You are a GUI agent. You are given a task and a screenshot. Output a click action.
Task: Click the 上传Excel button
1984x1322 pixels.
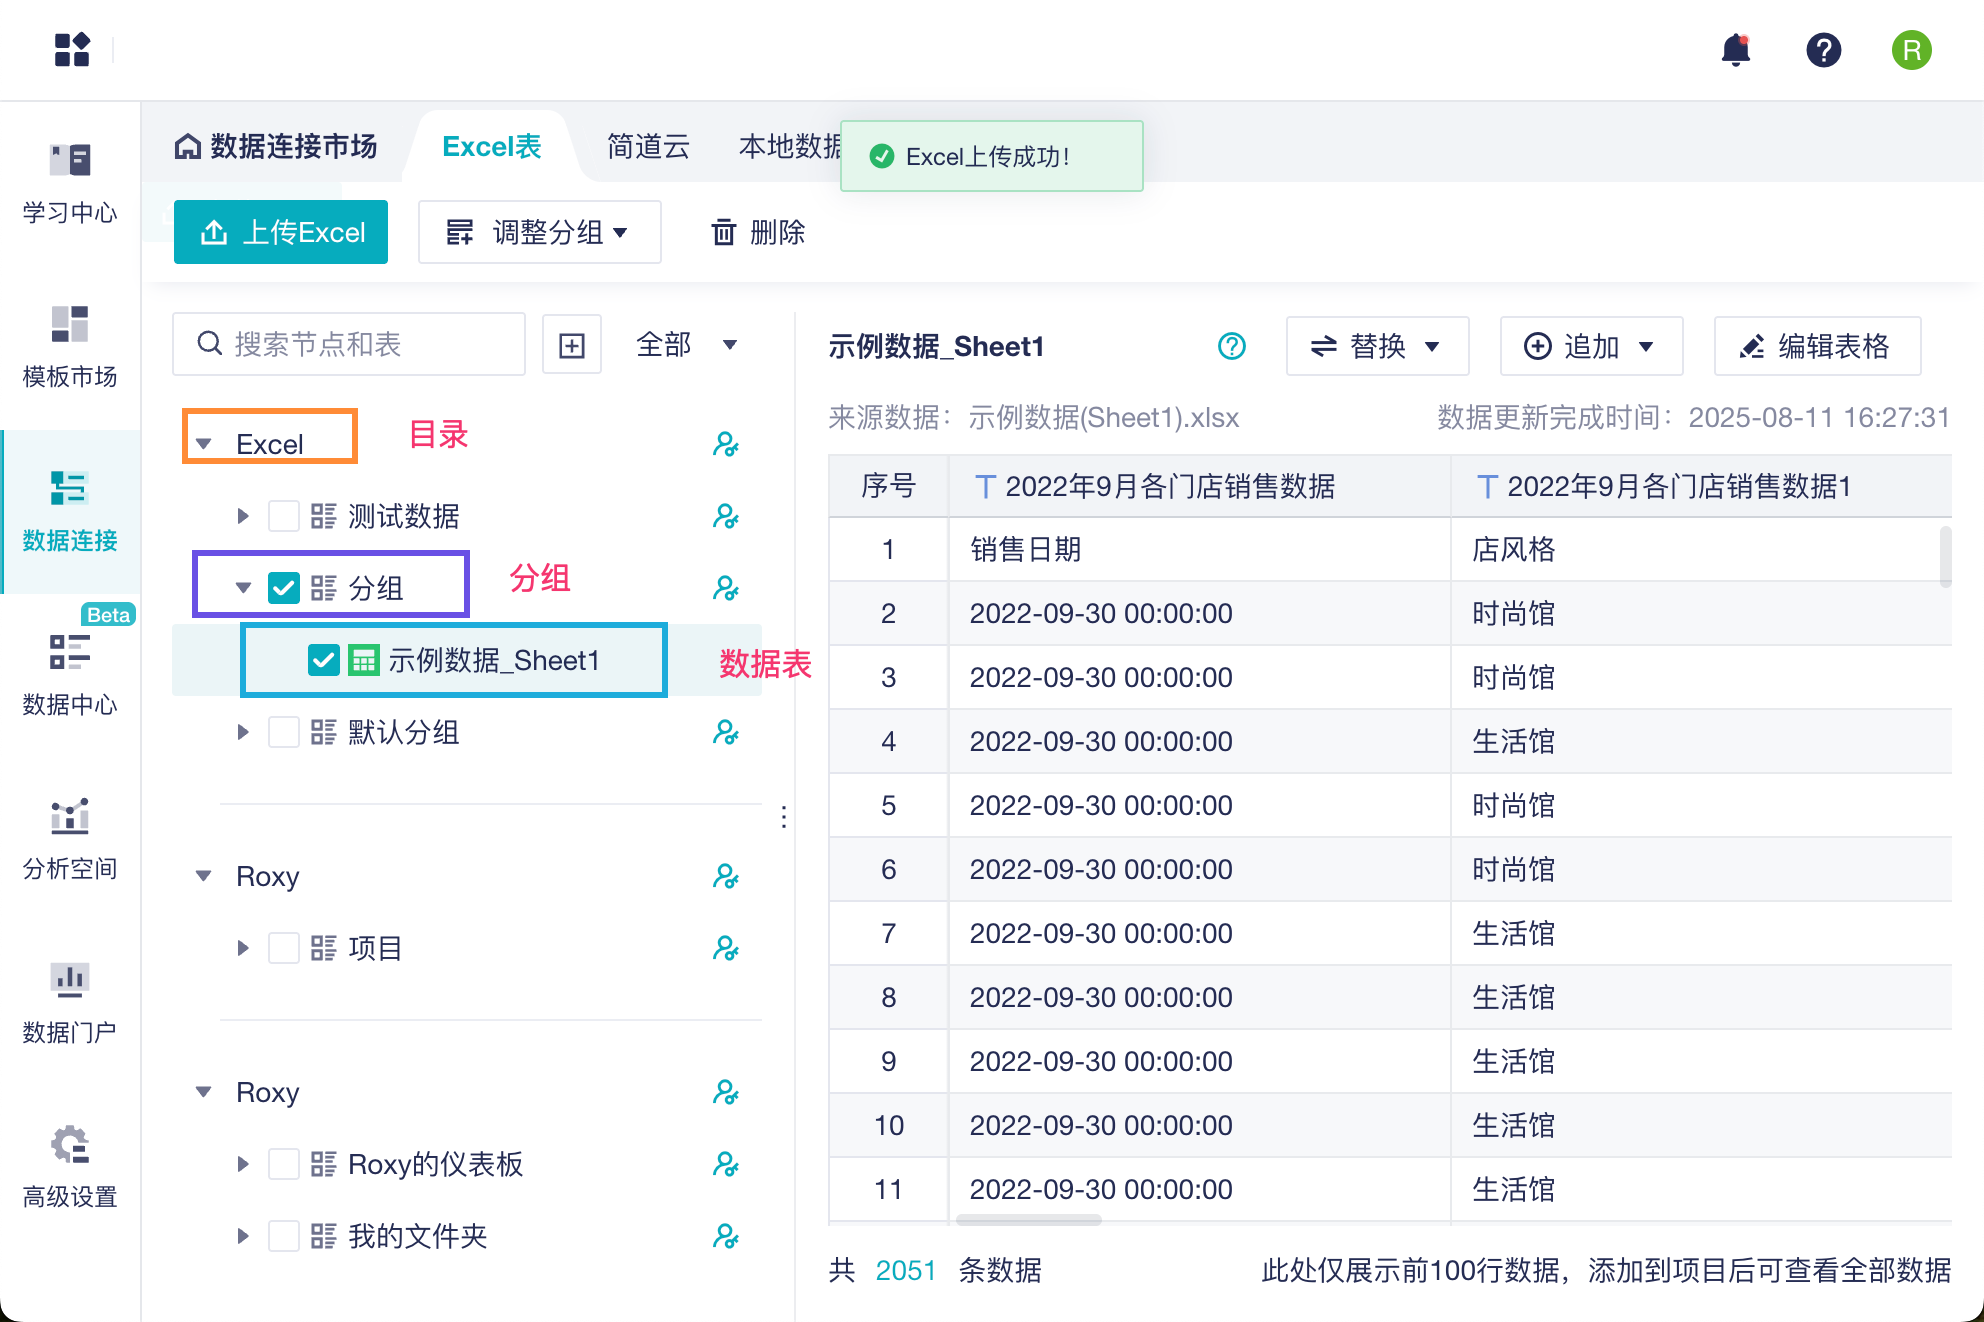(281, 232)
